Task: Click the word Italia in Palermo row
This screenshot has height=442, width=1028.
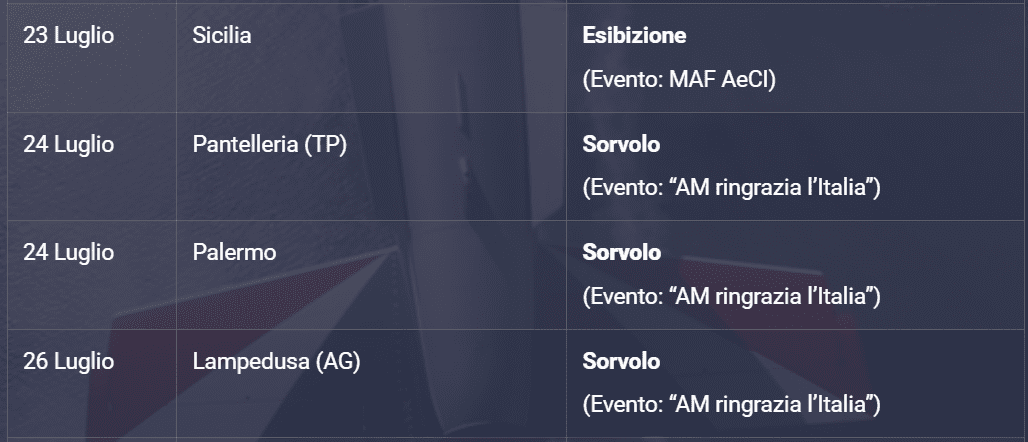Action: (x=844, y=297)
